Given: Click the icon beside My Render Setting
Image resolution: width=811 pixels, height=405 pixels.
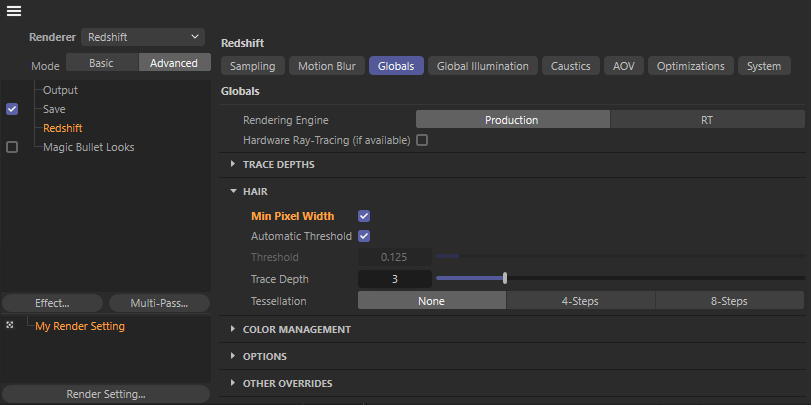Looking at the screenshot, I should [x=9, y=326].
